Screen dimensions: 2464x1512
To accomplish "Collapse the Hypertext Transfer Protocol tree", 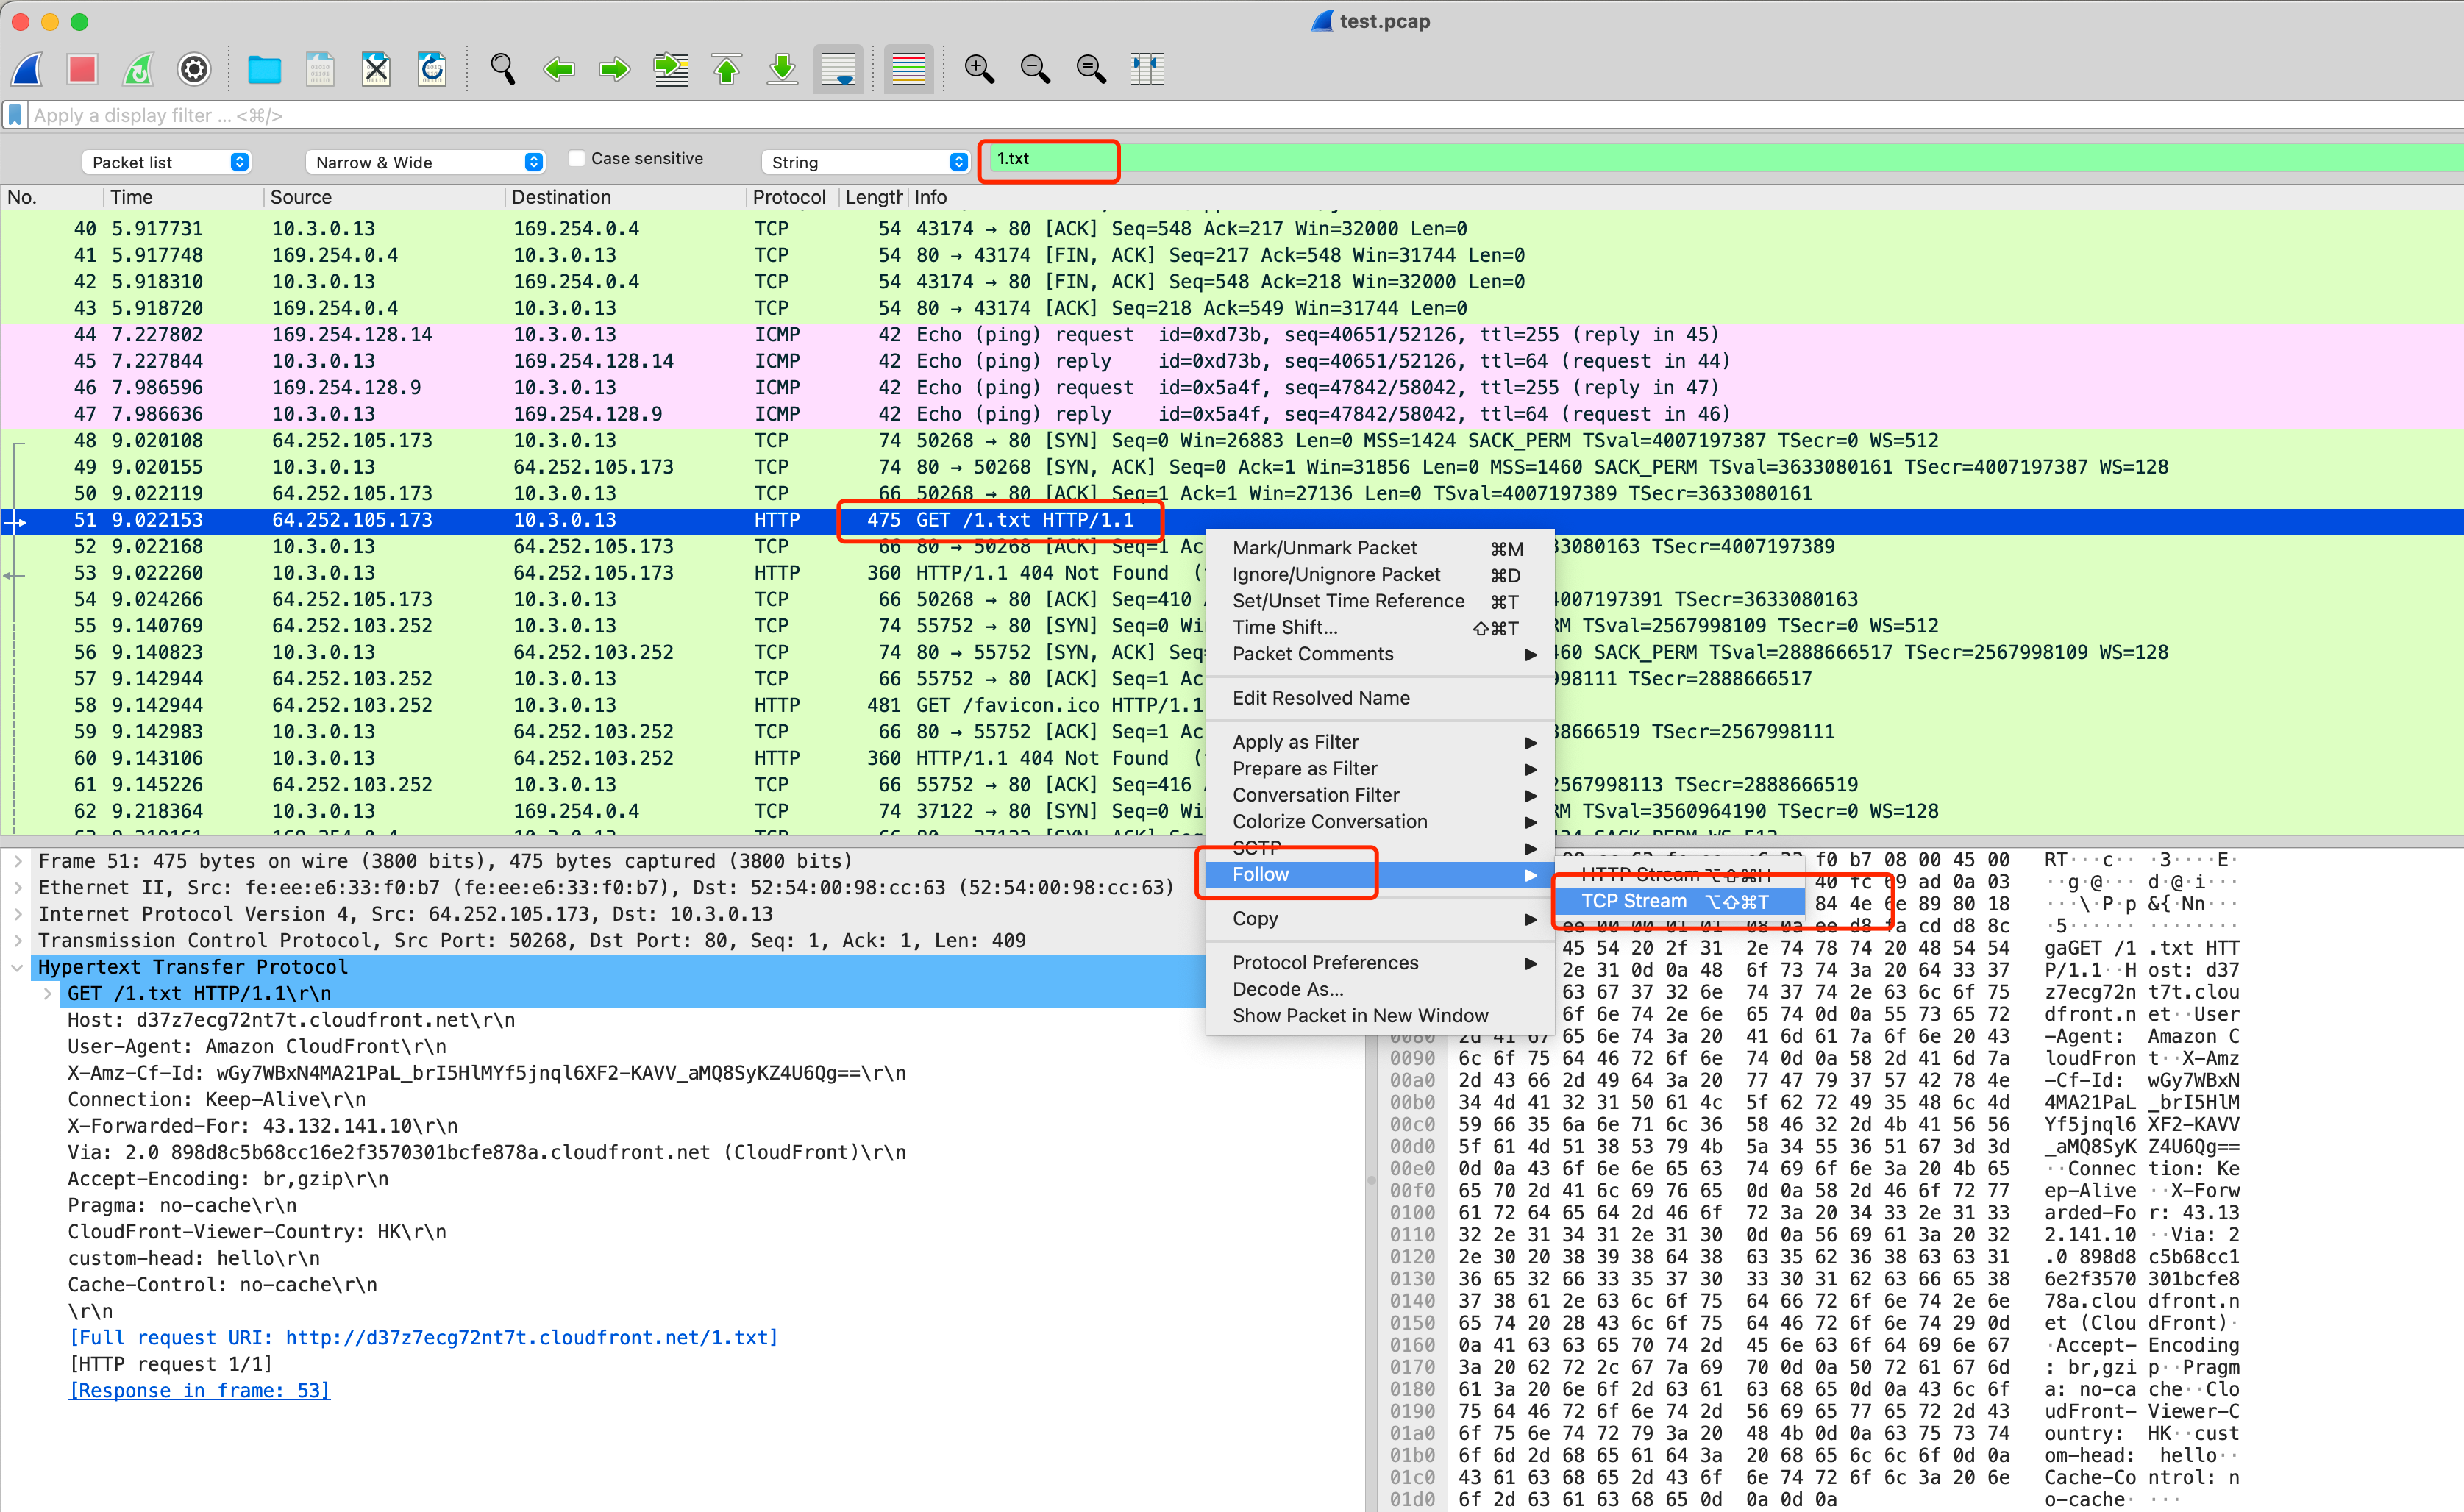I will point(18,967).
